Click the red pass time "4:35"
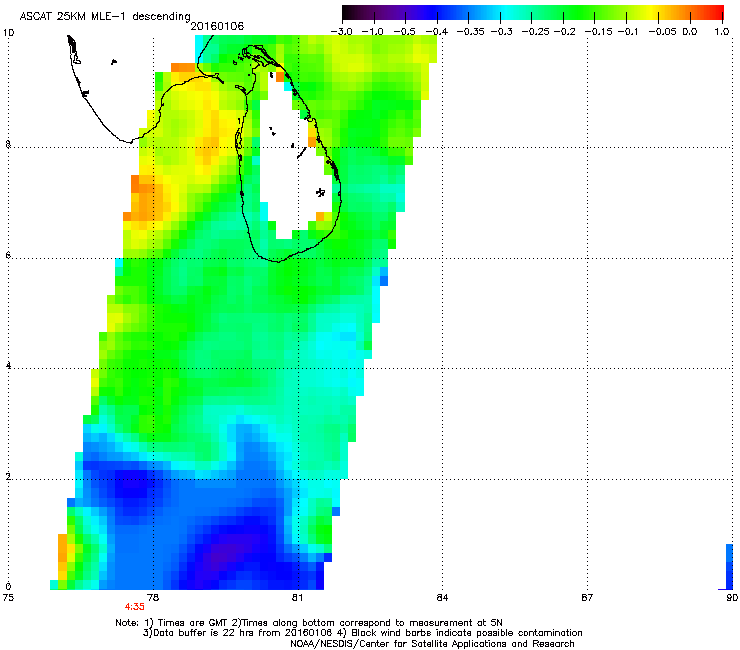The width and height of the screenshot is (740, 650). (x=135, y=607)
